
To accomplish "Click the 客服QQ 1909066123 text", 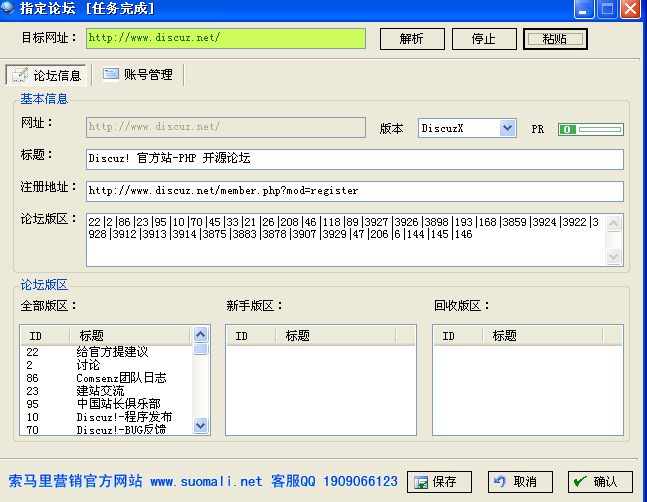I will tap(334, 481).
